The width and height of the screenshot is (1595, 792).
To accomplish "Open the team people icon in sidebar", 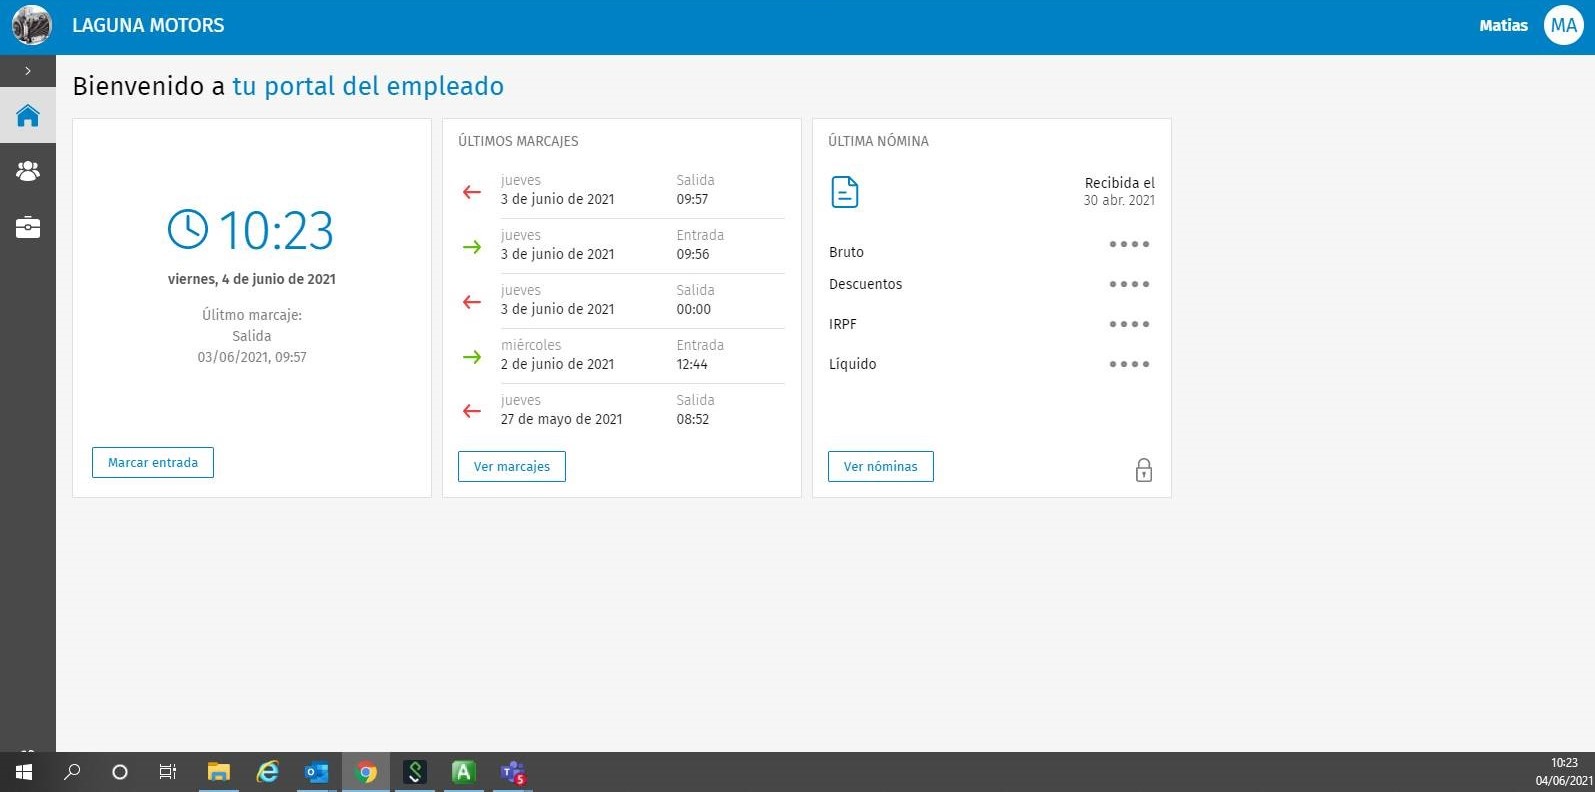I will (x=28, y=172).
